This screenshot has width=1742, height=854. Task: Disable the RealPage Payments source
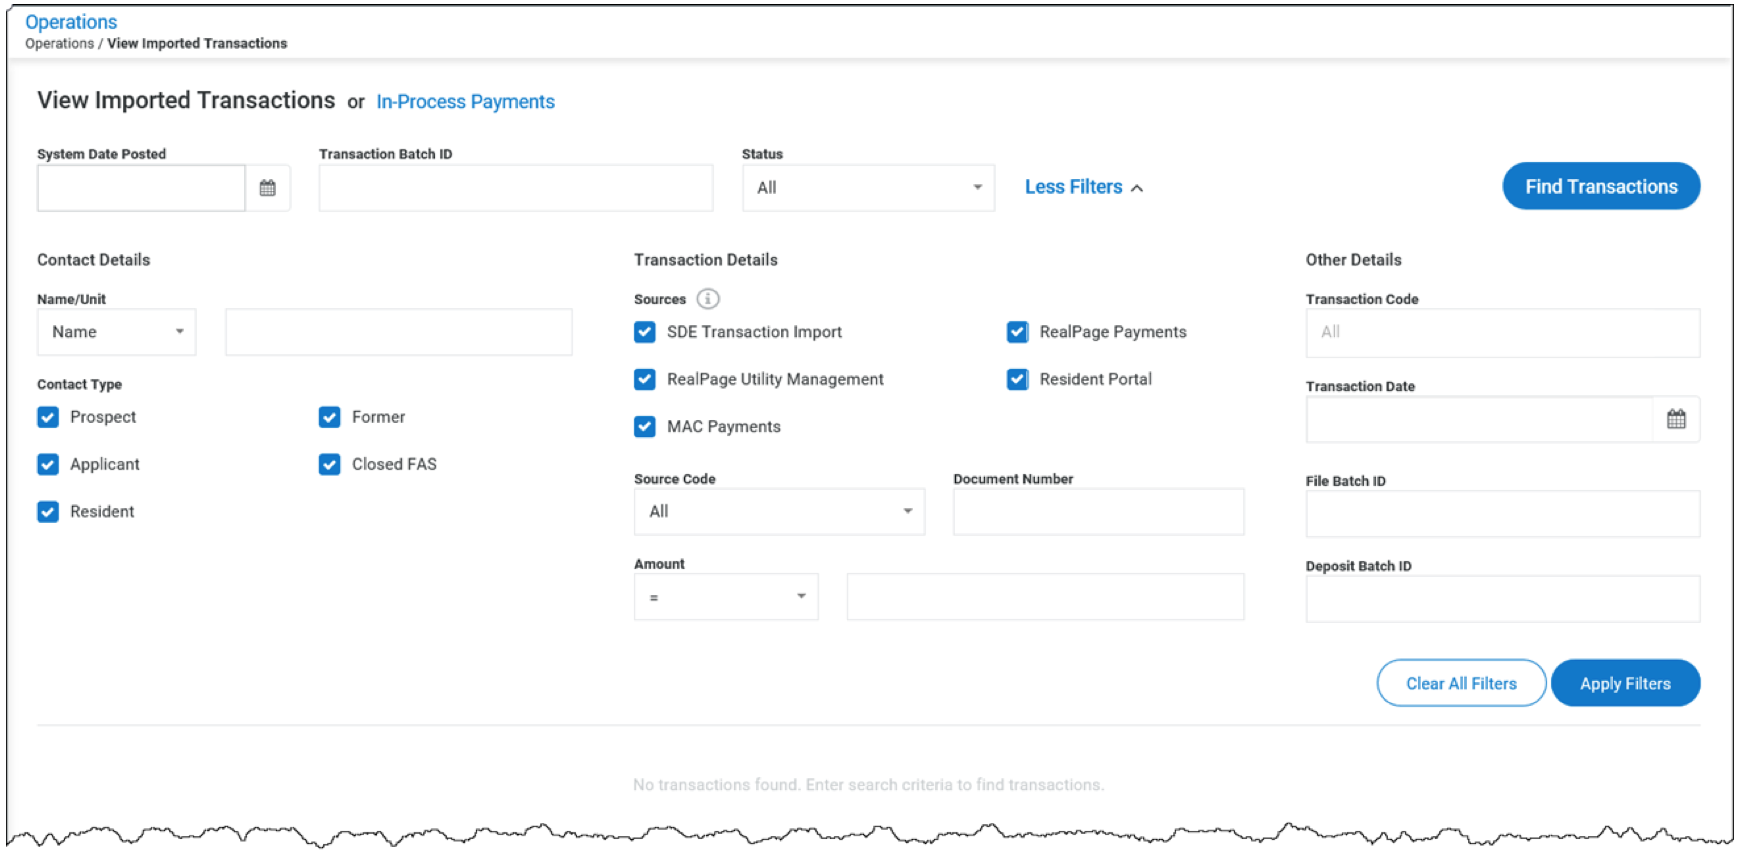[1017, 332]
